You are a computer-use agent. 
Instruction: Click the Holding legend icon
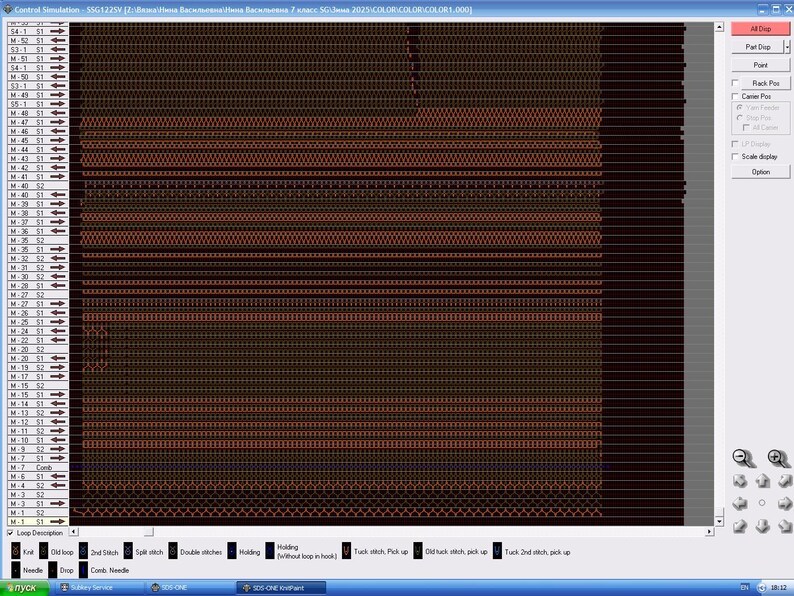coord(231,551)
